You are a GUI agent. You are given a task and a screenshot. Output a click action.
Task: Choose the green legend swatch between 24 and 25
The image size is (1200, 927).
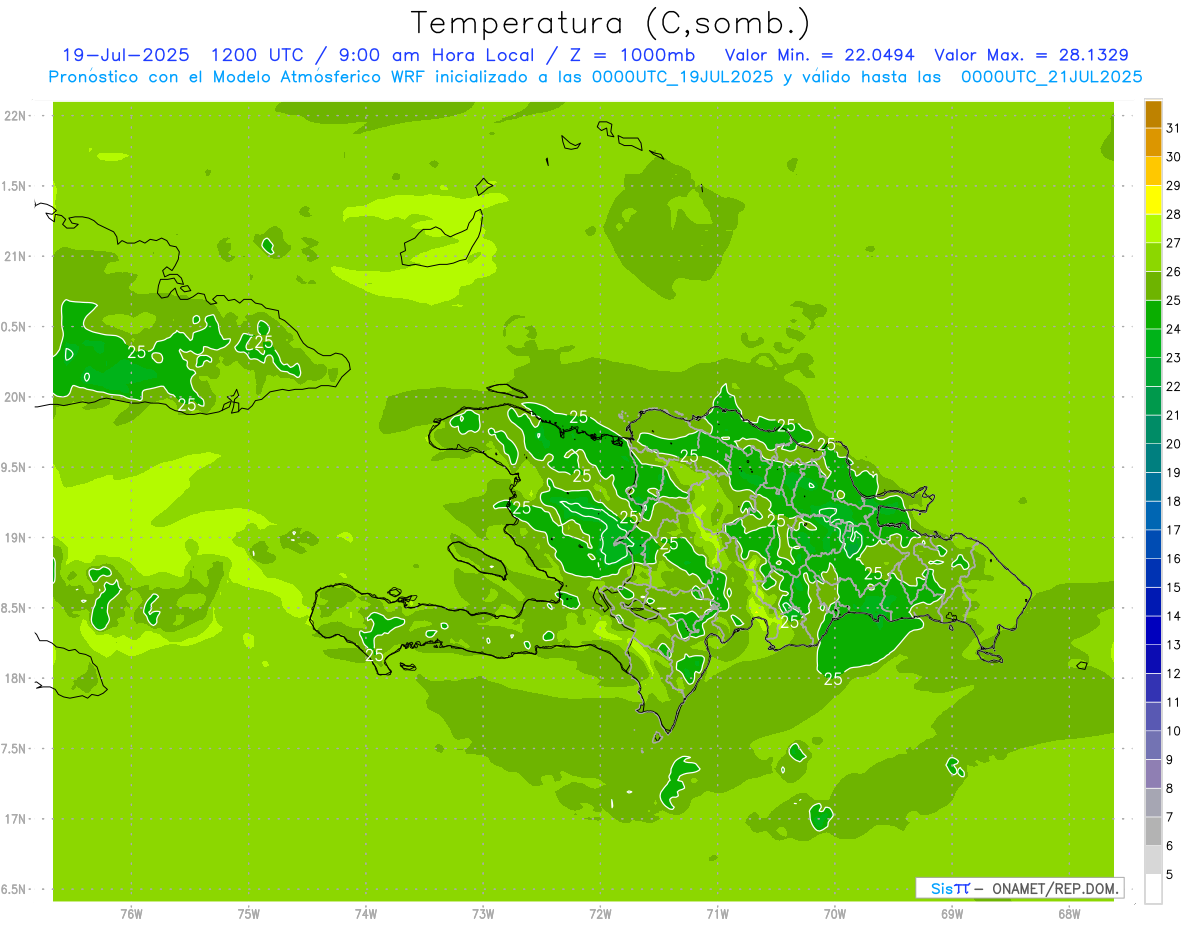(x=1153, y=315)
